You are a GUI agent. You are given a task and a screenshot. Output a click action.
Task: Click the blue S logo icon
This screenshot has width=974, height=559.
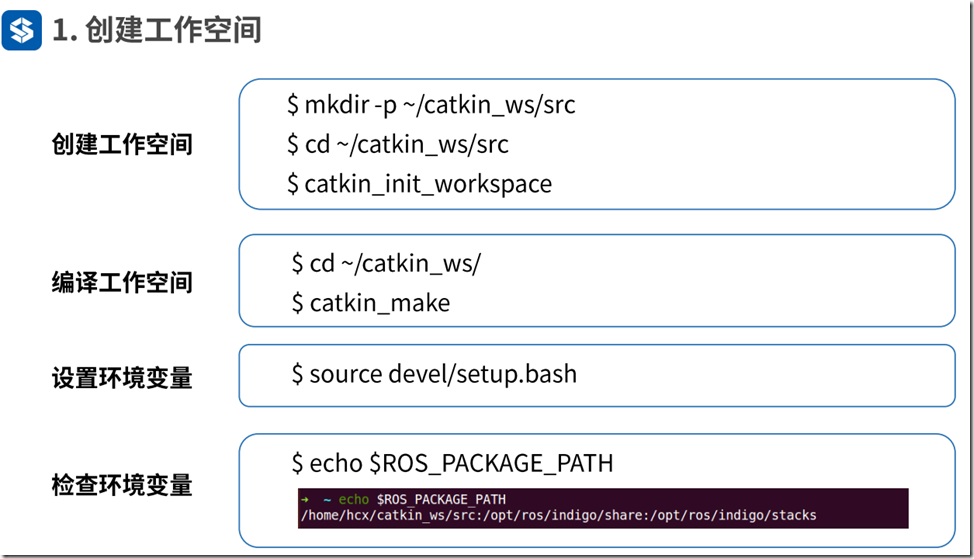pyautogui.click(x=22, y=30)
